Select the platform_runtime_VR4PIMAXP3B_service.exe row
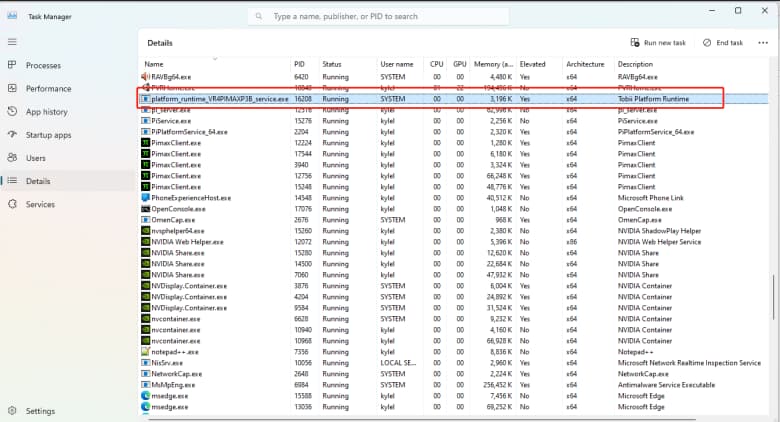 pos(454,99)
